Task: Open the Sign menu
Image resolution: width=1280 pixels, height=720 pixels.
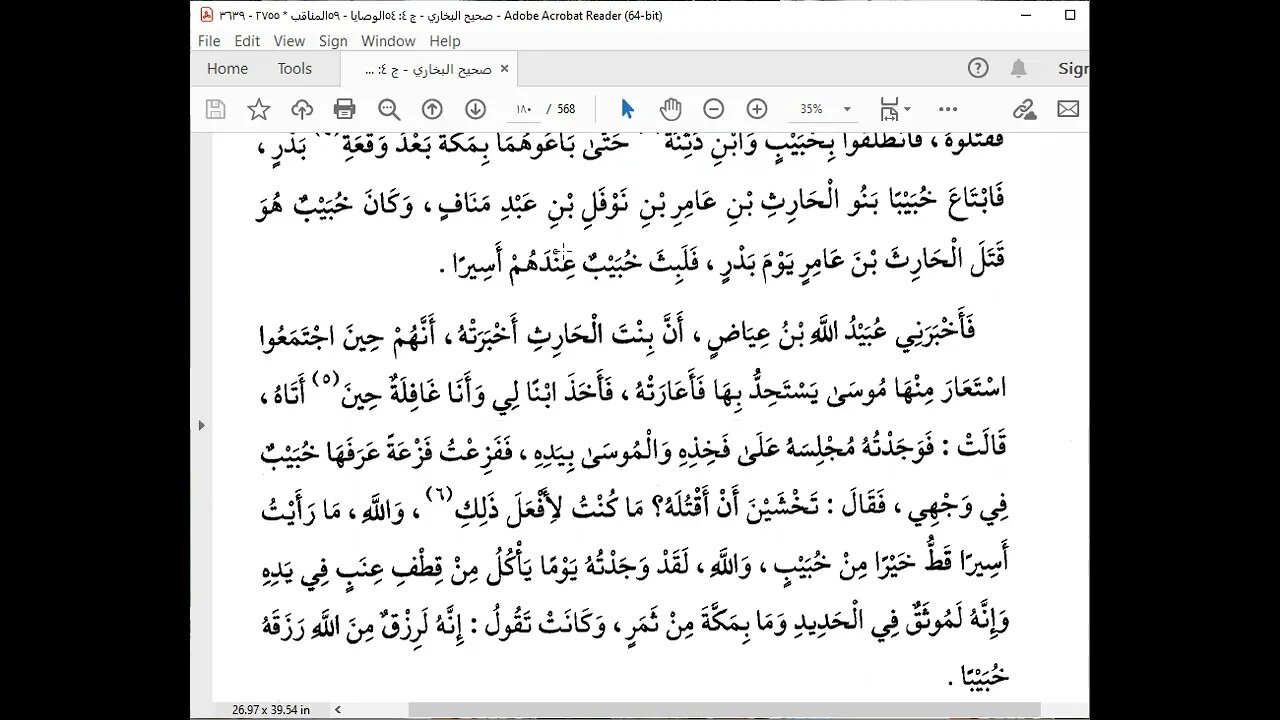Action: pyautogui.click(x=333, y=41)
